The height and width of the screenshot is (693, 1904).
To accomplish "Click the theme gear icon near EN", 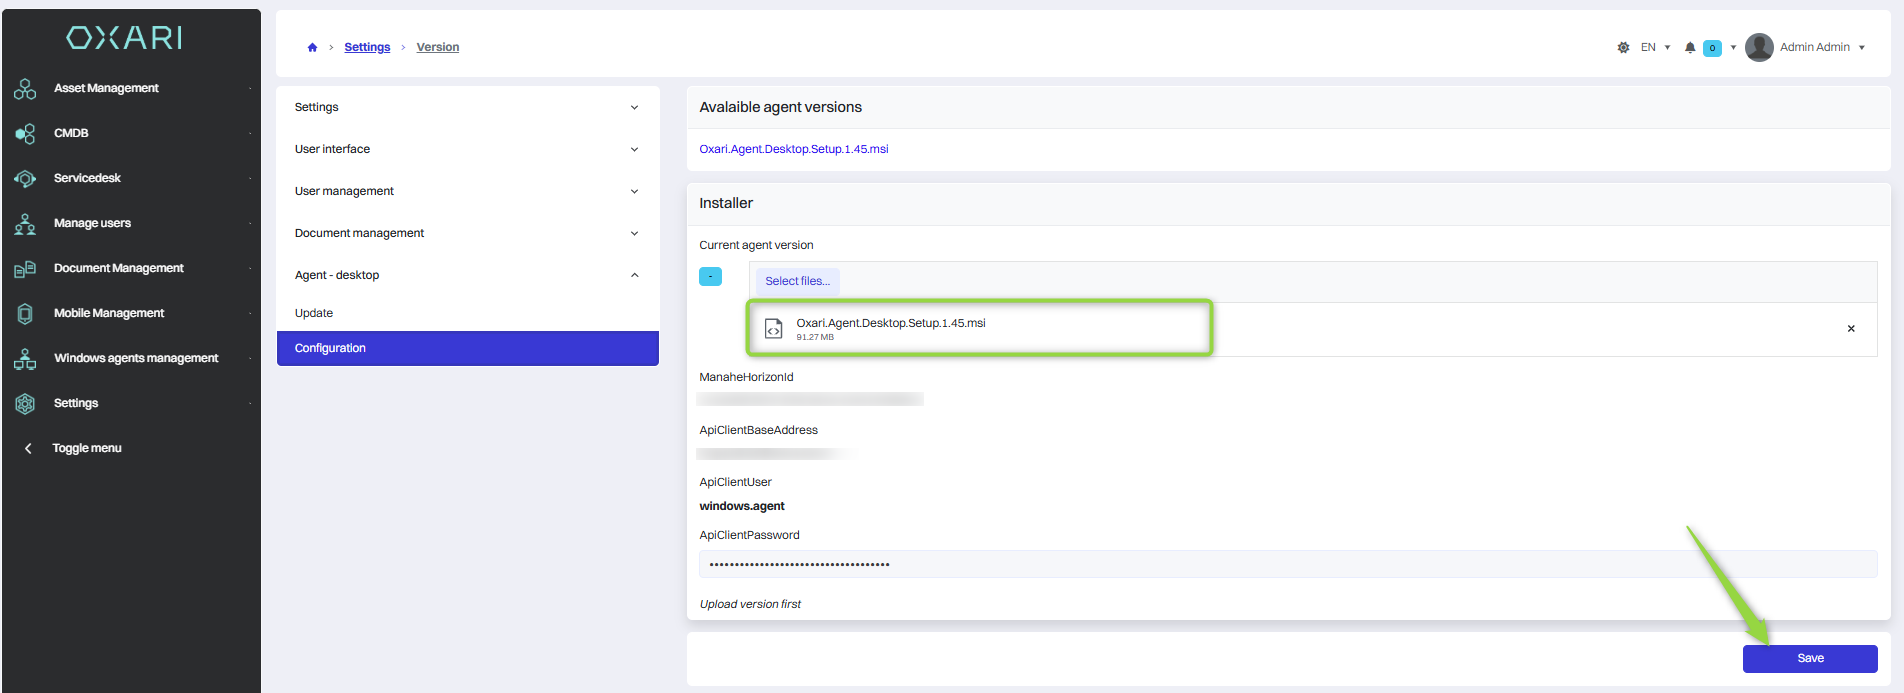I will pyautogui.click(x=1623, y=47).
